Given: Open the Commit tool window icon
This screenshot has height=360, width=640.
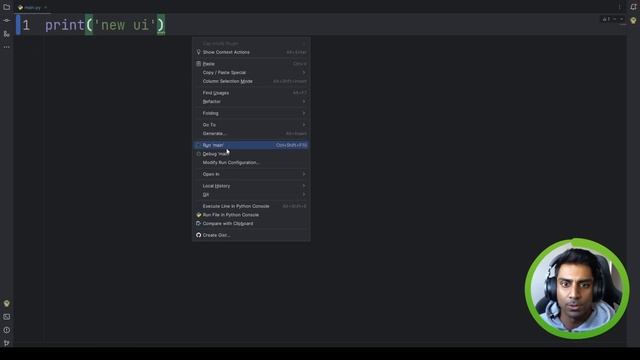Looking at the screenshot, I should [x=7, y=20].
